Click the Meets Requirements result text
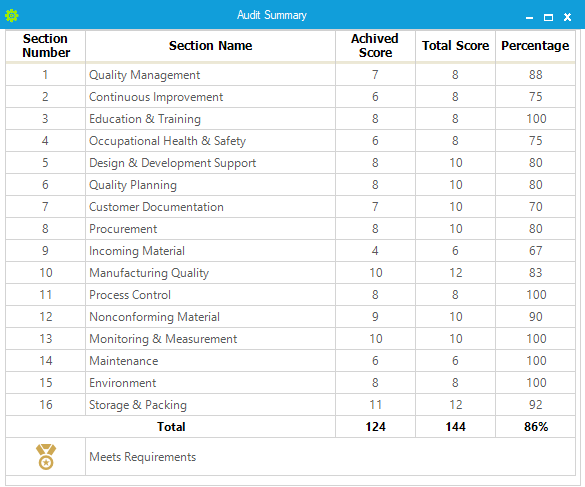 [143, 457]
